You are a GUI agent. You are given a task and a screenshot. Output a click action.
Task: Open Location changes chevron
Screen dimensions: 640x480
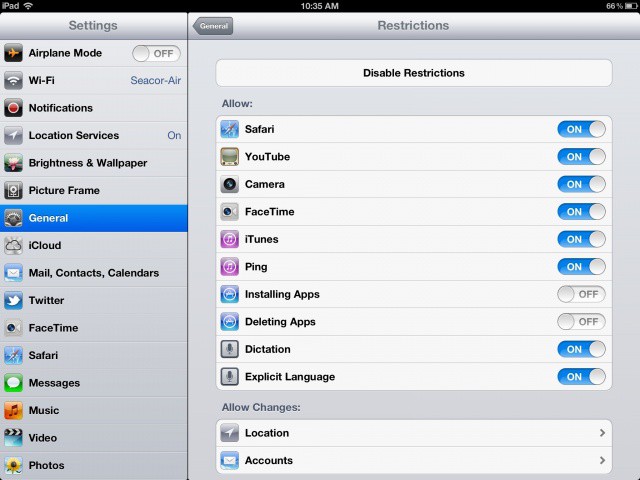(602, 433)
